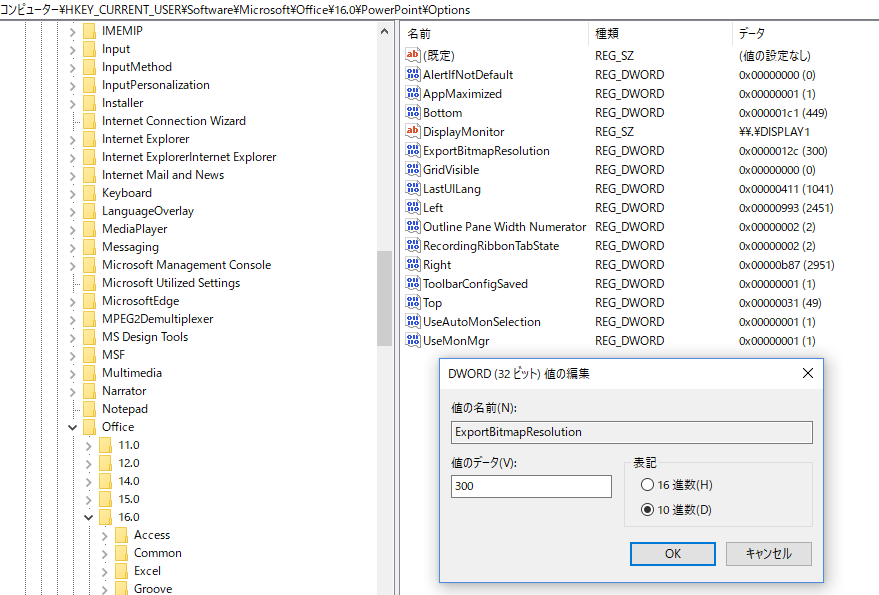
Task: Click the ToolbarConfigSaved value icon
Action: coord(413,284)
